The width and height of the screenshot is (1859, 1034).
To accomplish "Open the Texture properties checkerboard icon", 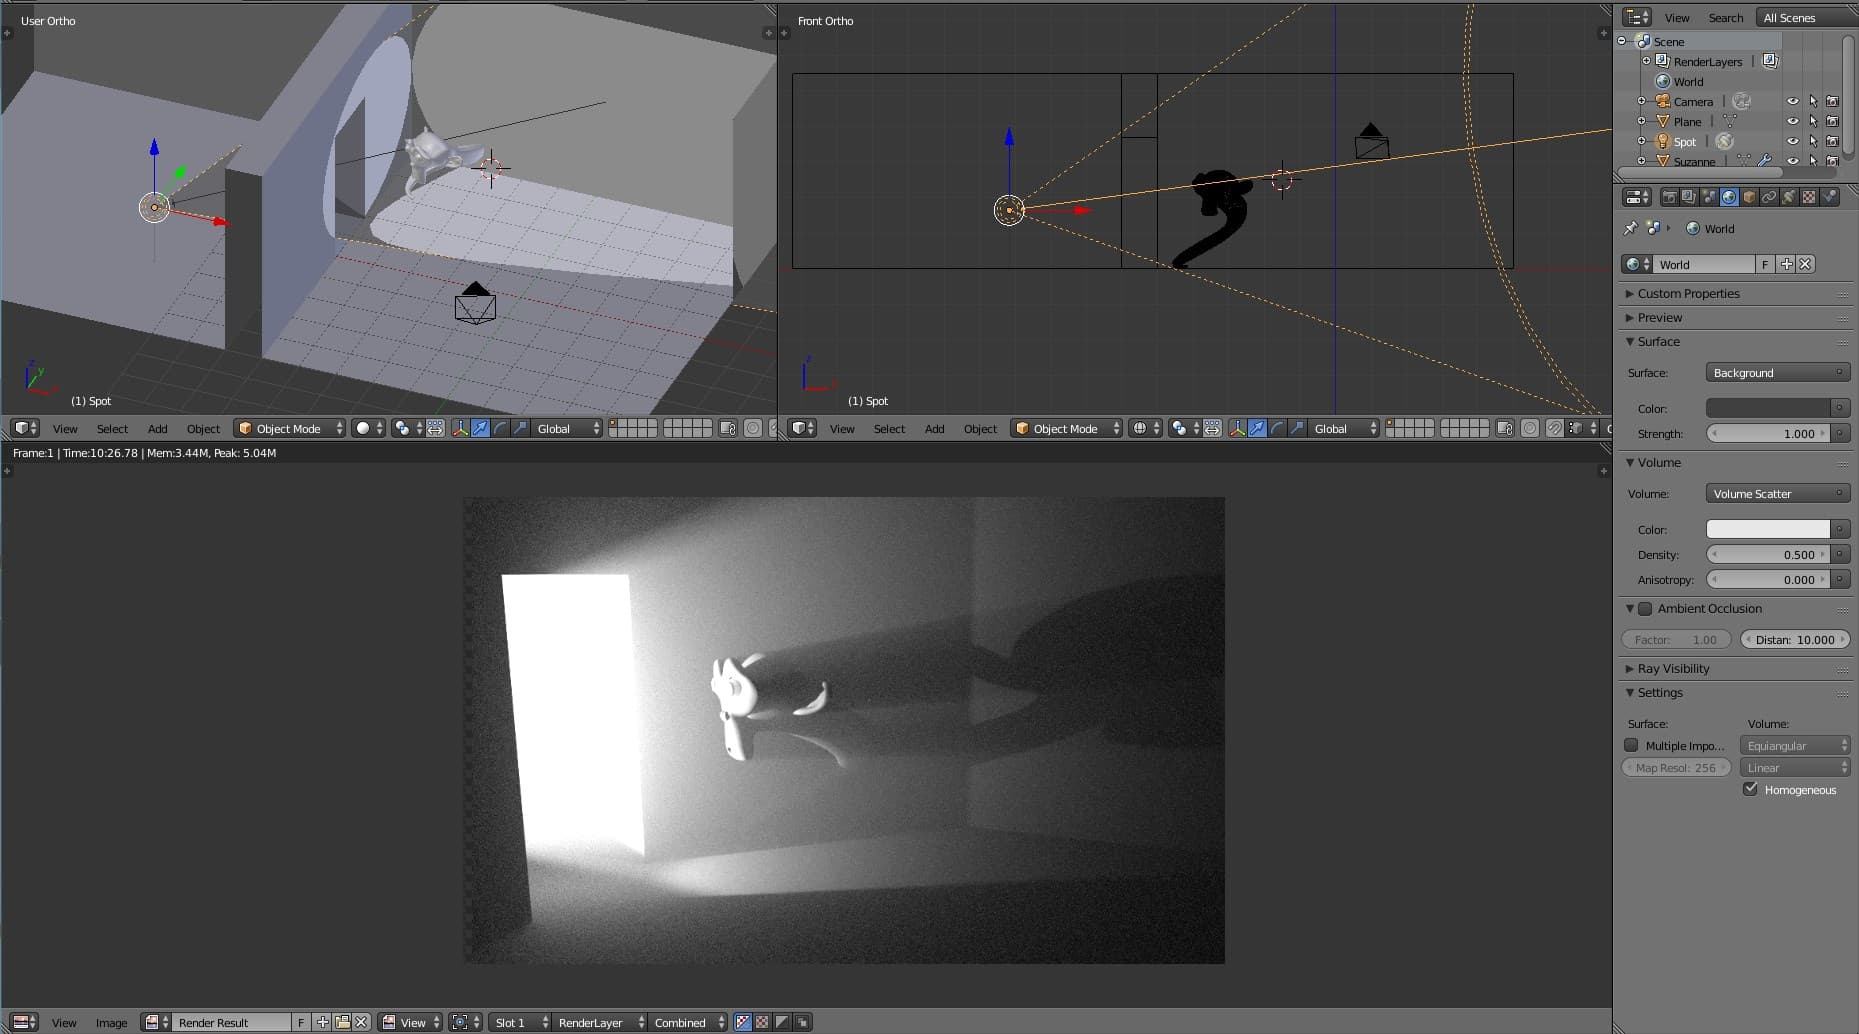I will click(x=1809, y=197).
